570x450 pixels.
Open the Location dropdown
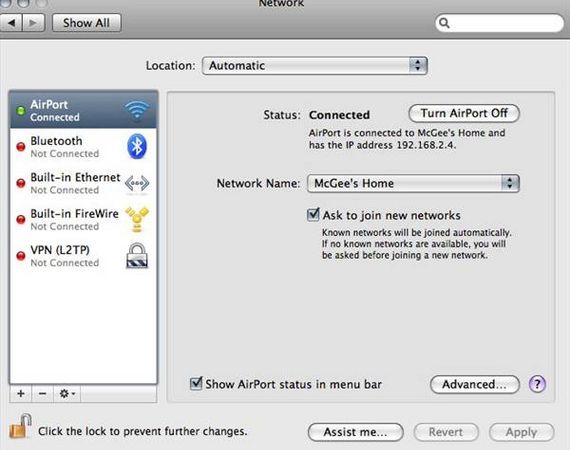314,66
